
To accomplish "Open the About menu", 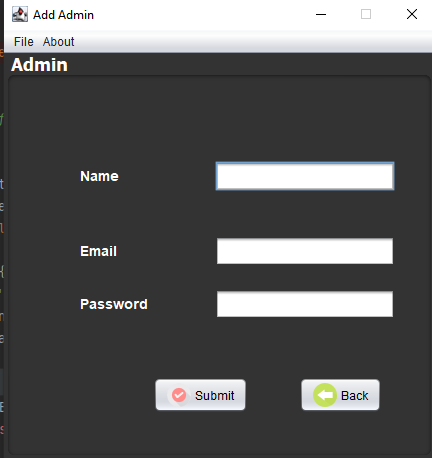I will [59, 42].
